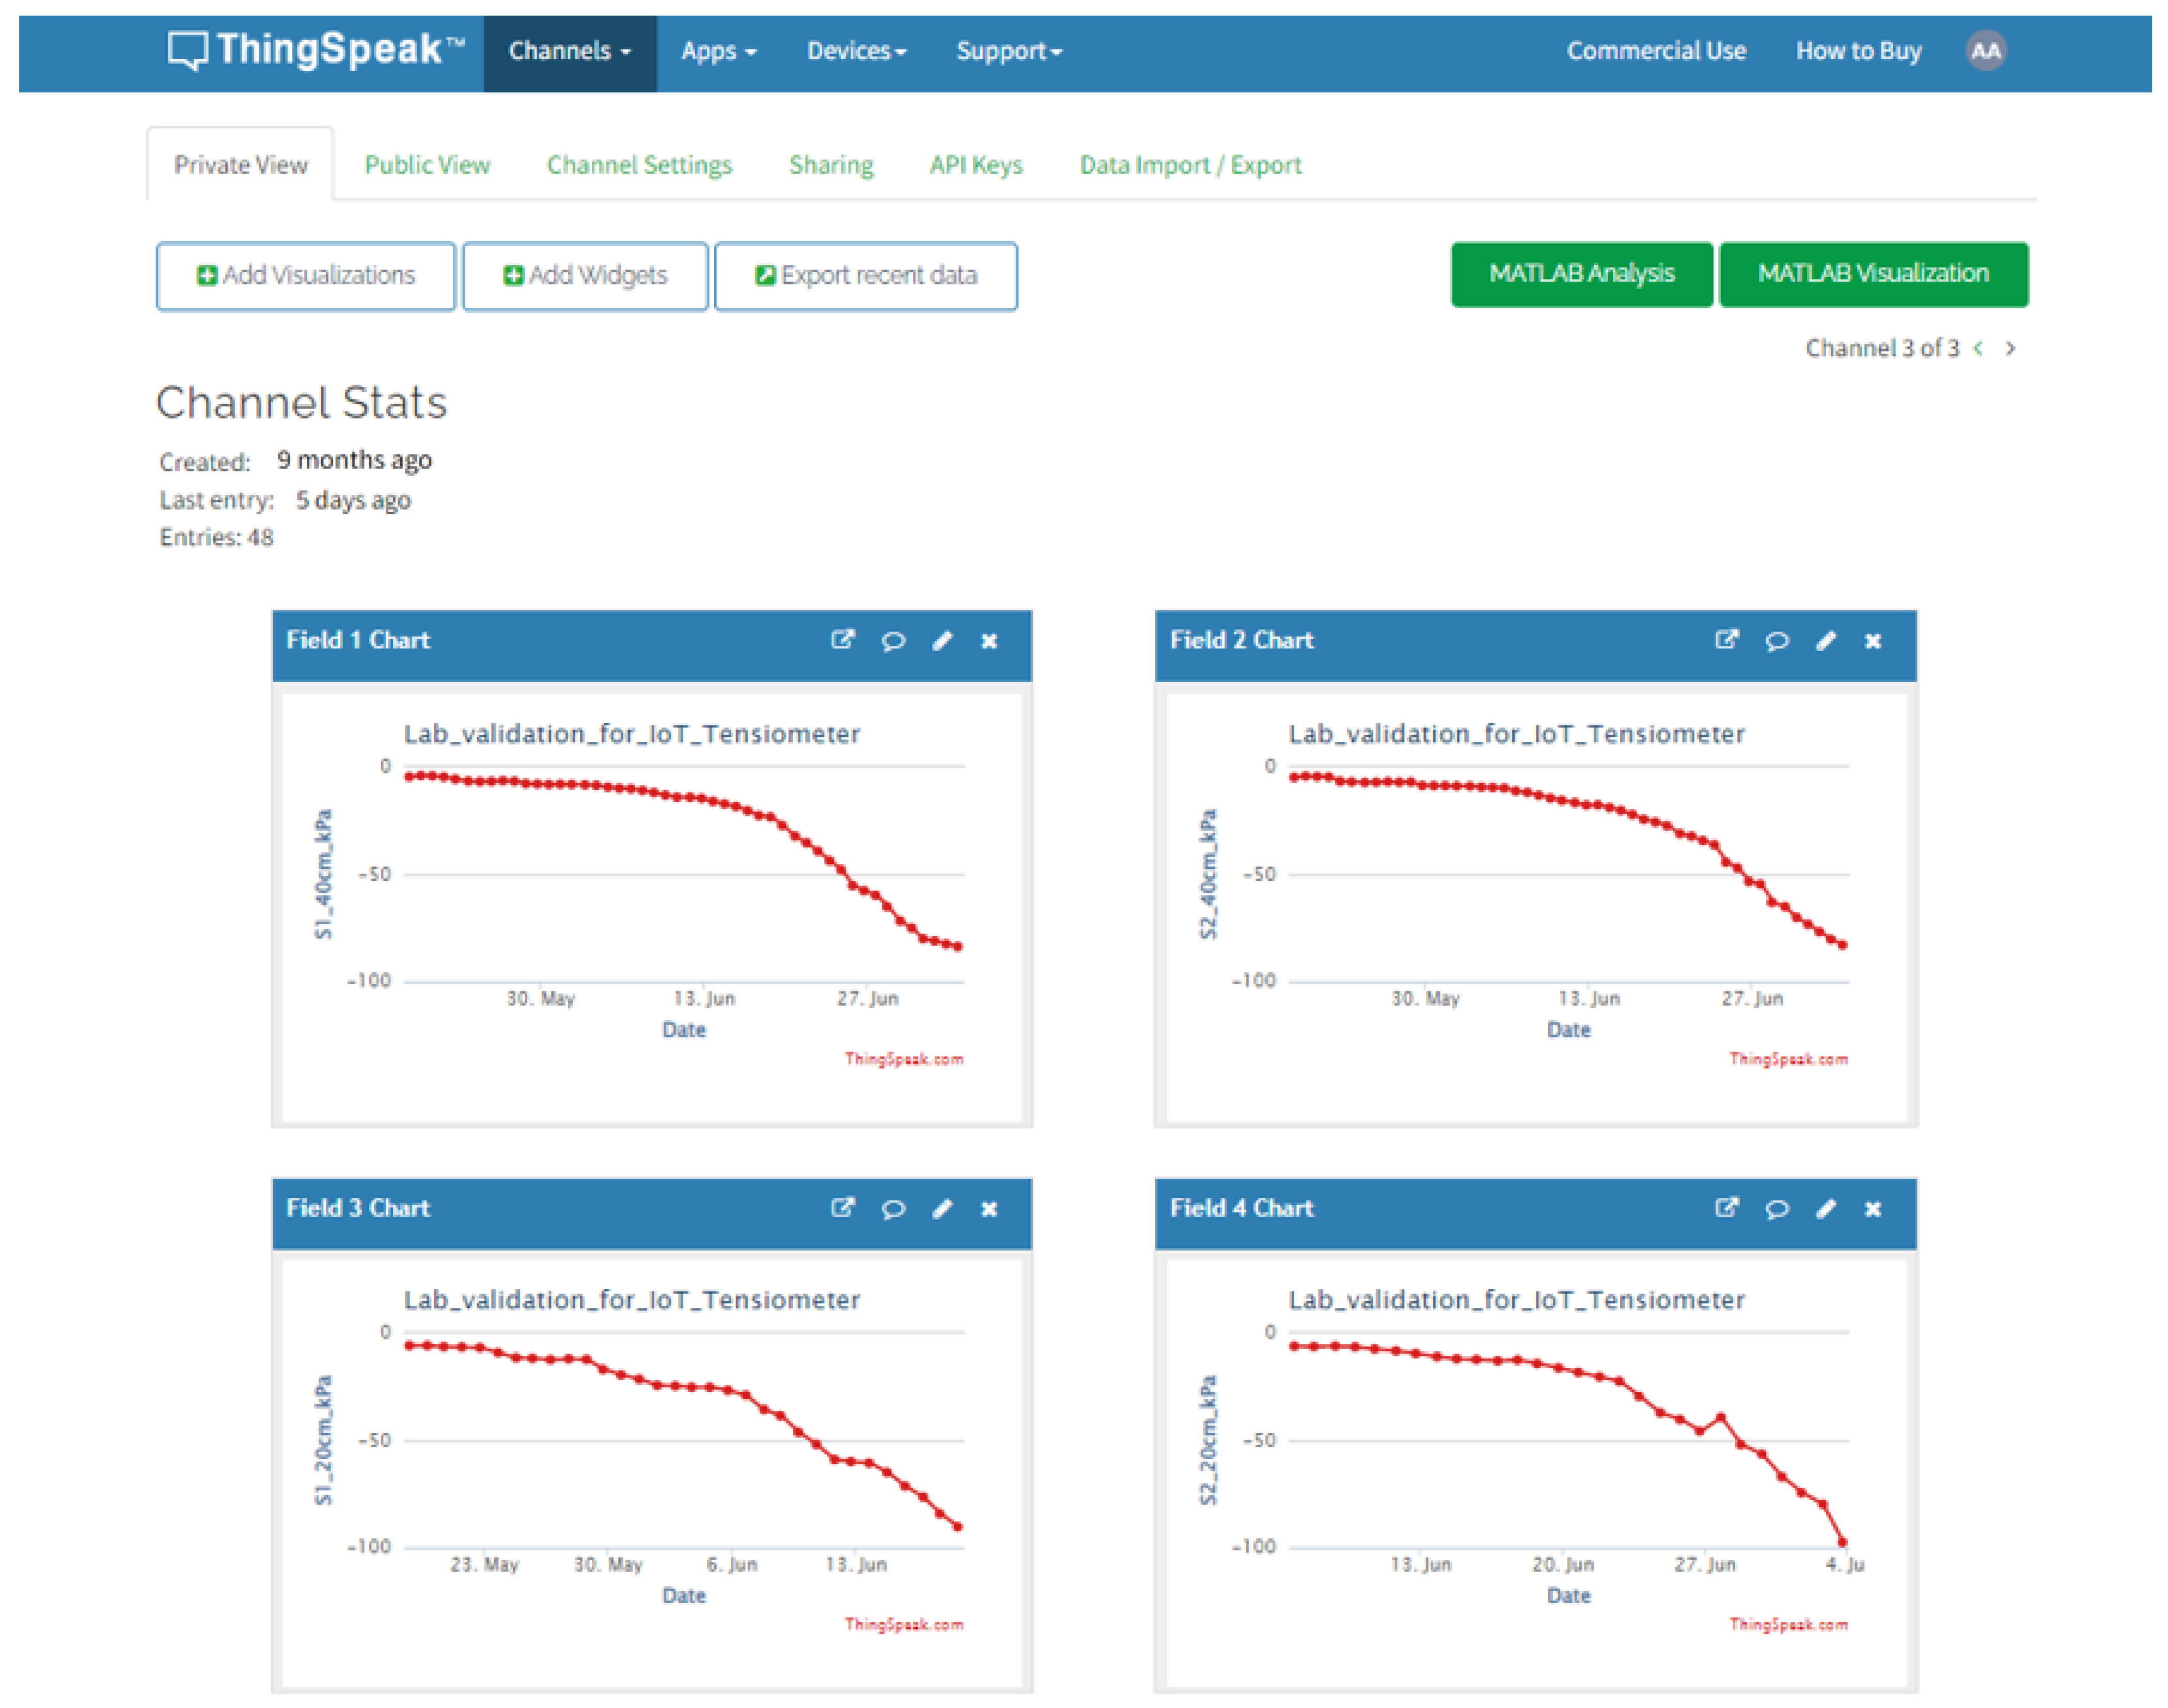Edit Field 3 Chart with pencil icon
This screenshot has width=2168, height=1708.
click(942, 1209)
